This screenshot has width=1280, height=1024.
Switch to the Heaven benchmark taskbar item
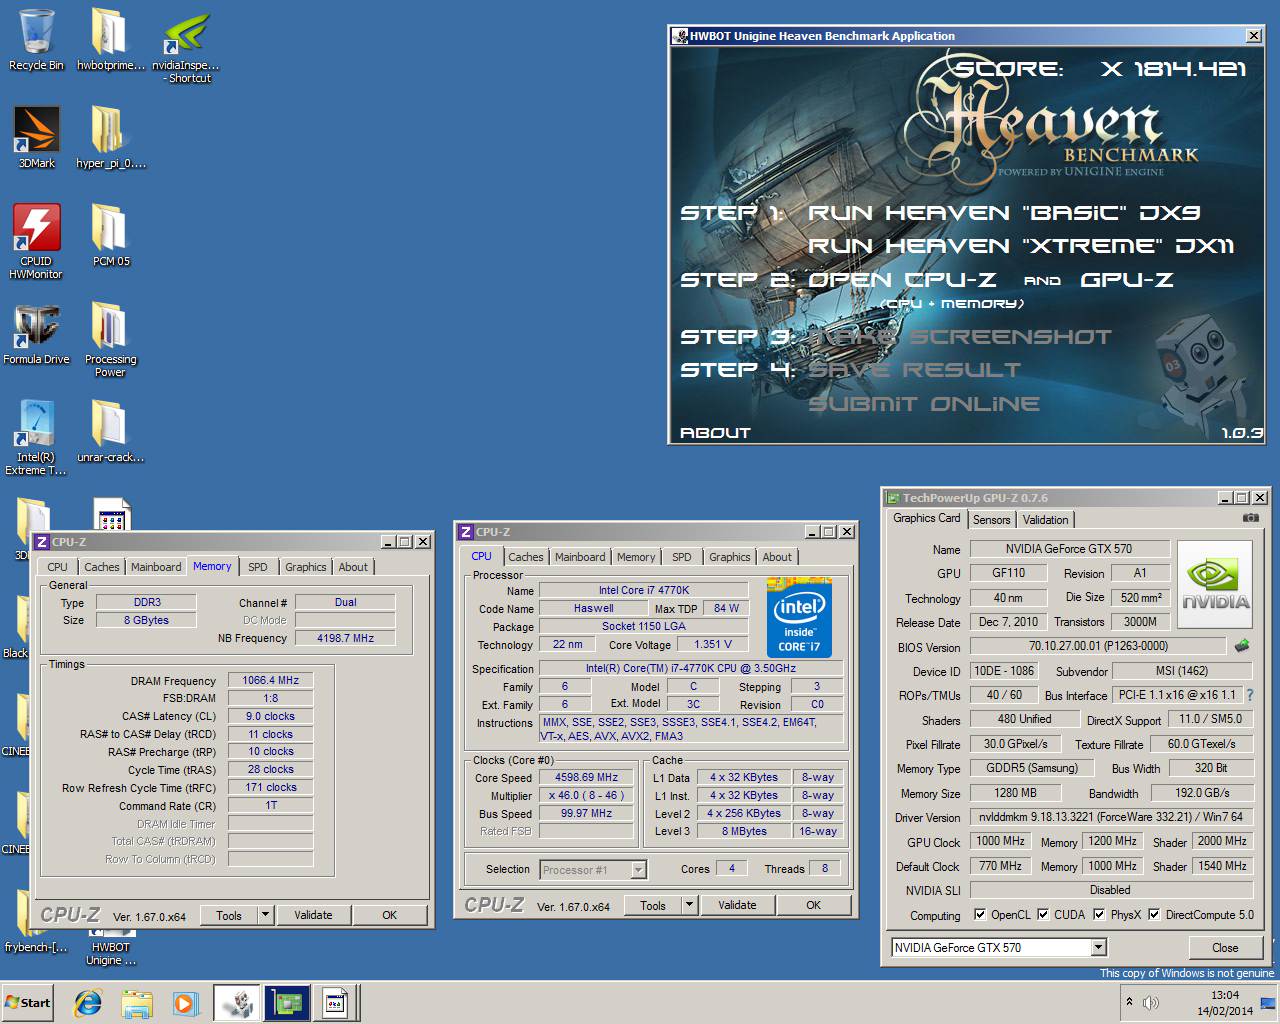(238, 1003)
